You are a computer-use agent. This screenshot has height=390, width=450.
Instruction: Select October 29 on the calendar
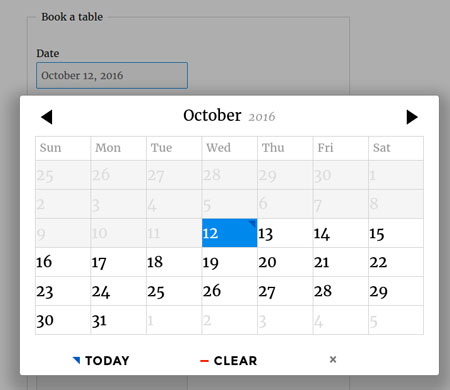[396, 291]
